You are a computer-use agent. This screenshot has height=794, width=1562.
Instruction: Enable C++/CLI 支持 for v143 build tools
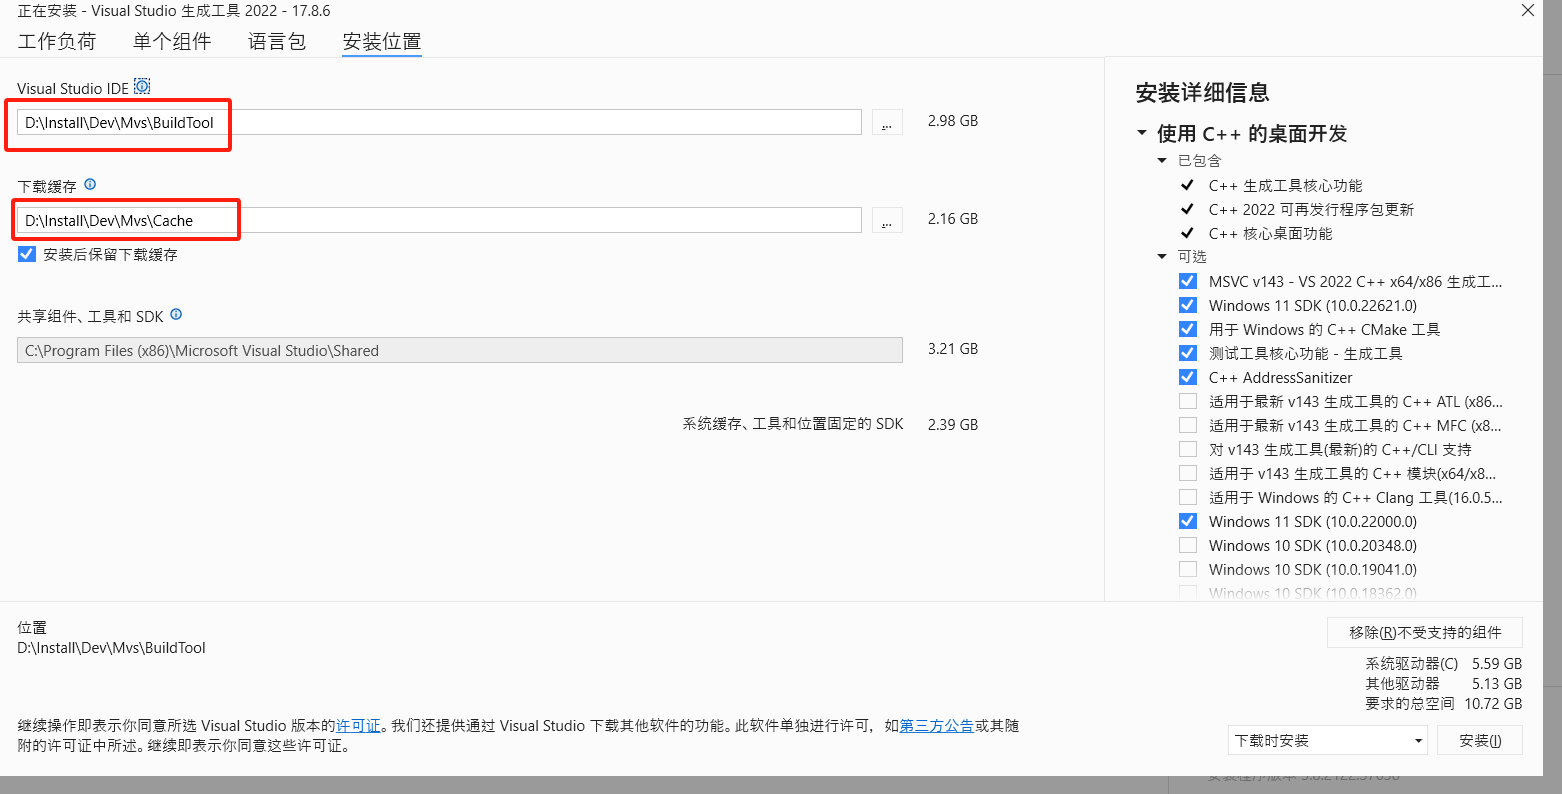1188,450
